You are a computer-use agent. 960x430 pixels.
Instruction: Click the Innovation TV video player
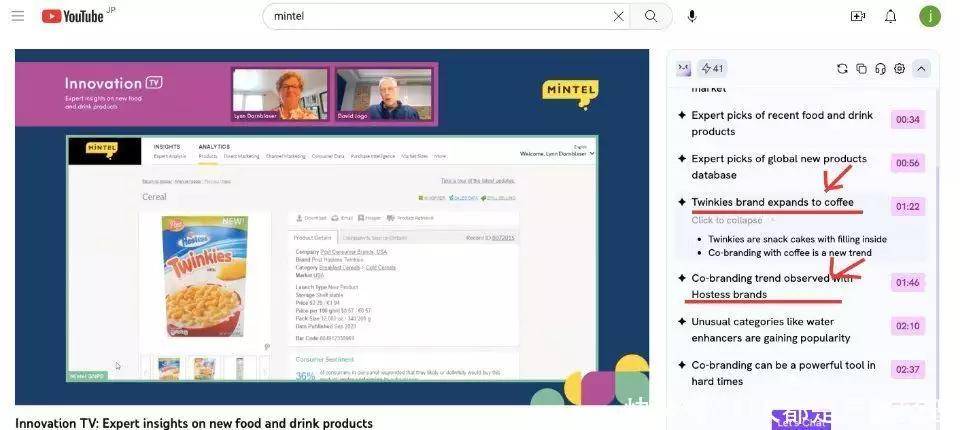pos(332,227)
